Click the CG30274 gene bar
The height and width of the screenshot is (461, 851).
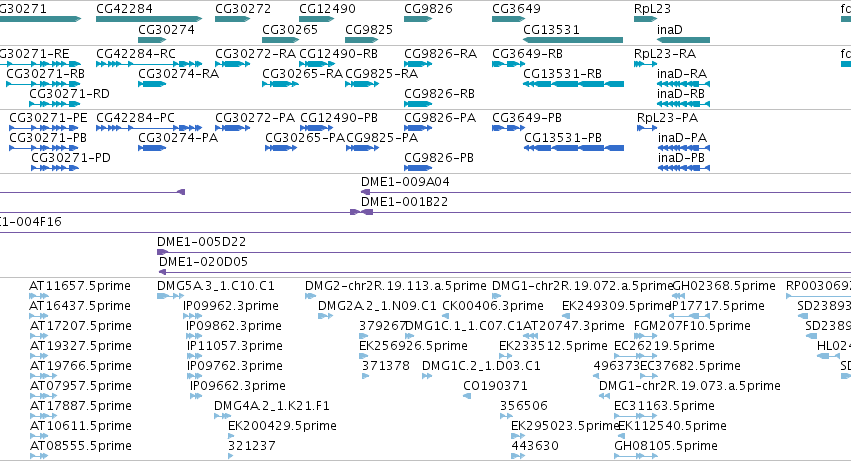coord(152,40)
